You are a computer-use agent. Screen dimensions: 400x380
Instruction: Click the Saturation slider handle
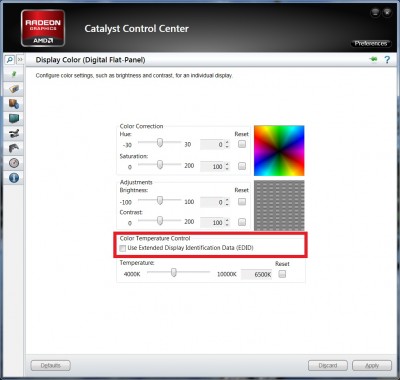click(x=160, y=164)
